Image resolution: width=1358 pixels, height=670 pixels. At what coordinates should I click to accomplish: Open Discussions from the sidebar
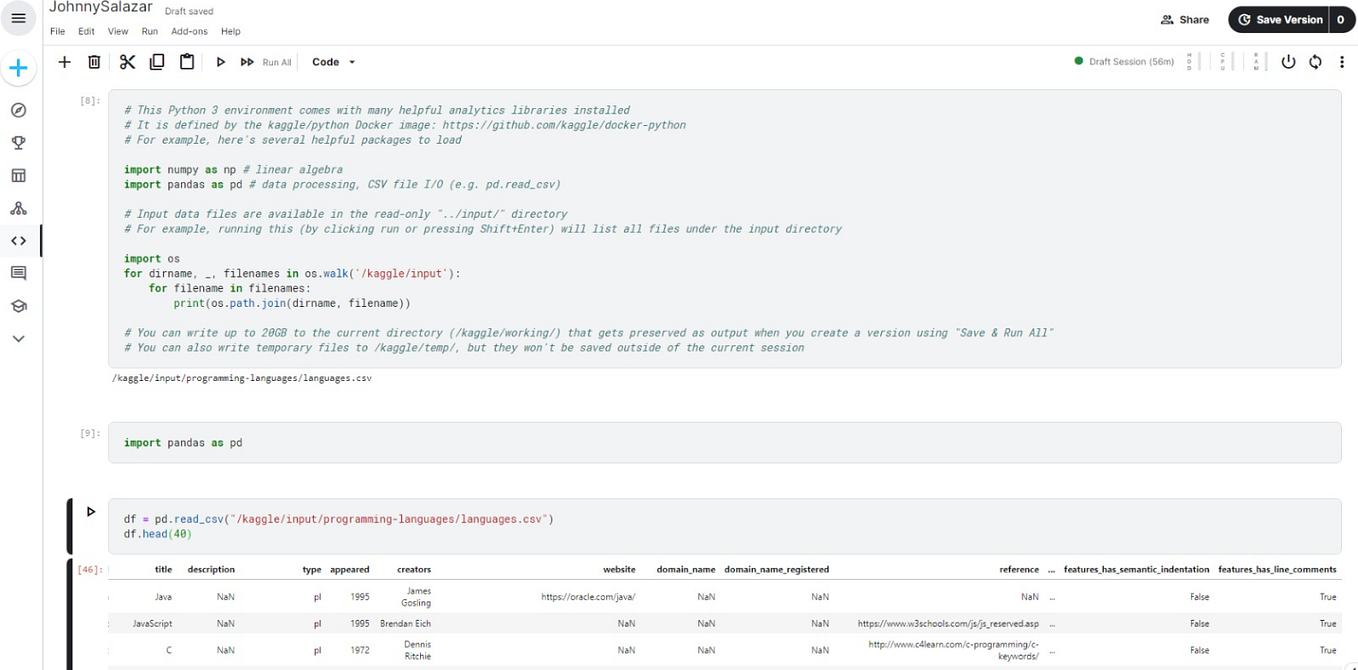(x=19, y=273)
